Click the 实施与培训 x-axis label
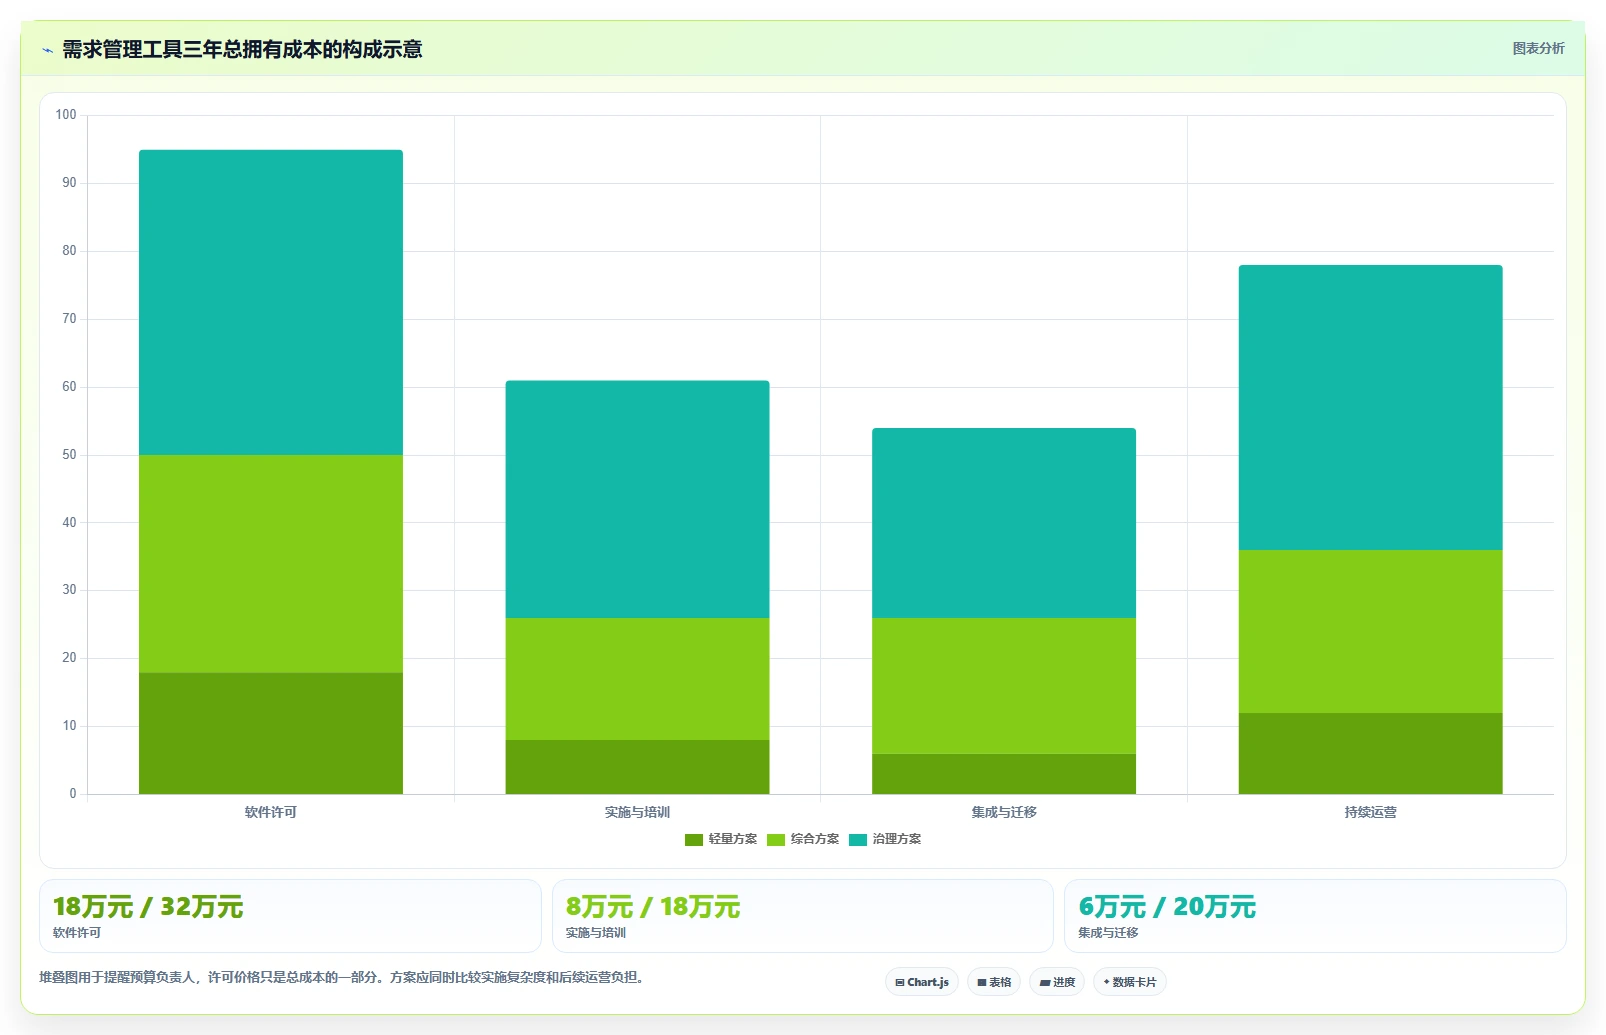1606x1035 pixels. click(637, 812)
